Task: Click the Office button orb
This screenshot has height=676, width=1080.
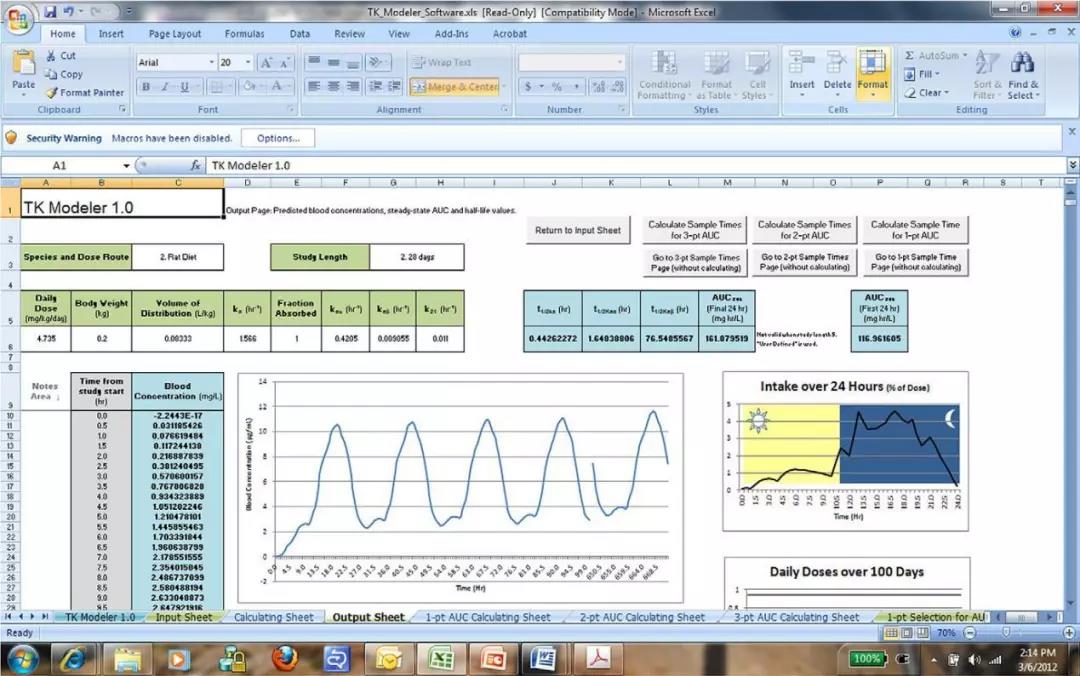Action: point(19,19)
